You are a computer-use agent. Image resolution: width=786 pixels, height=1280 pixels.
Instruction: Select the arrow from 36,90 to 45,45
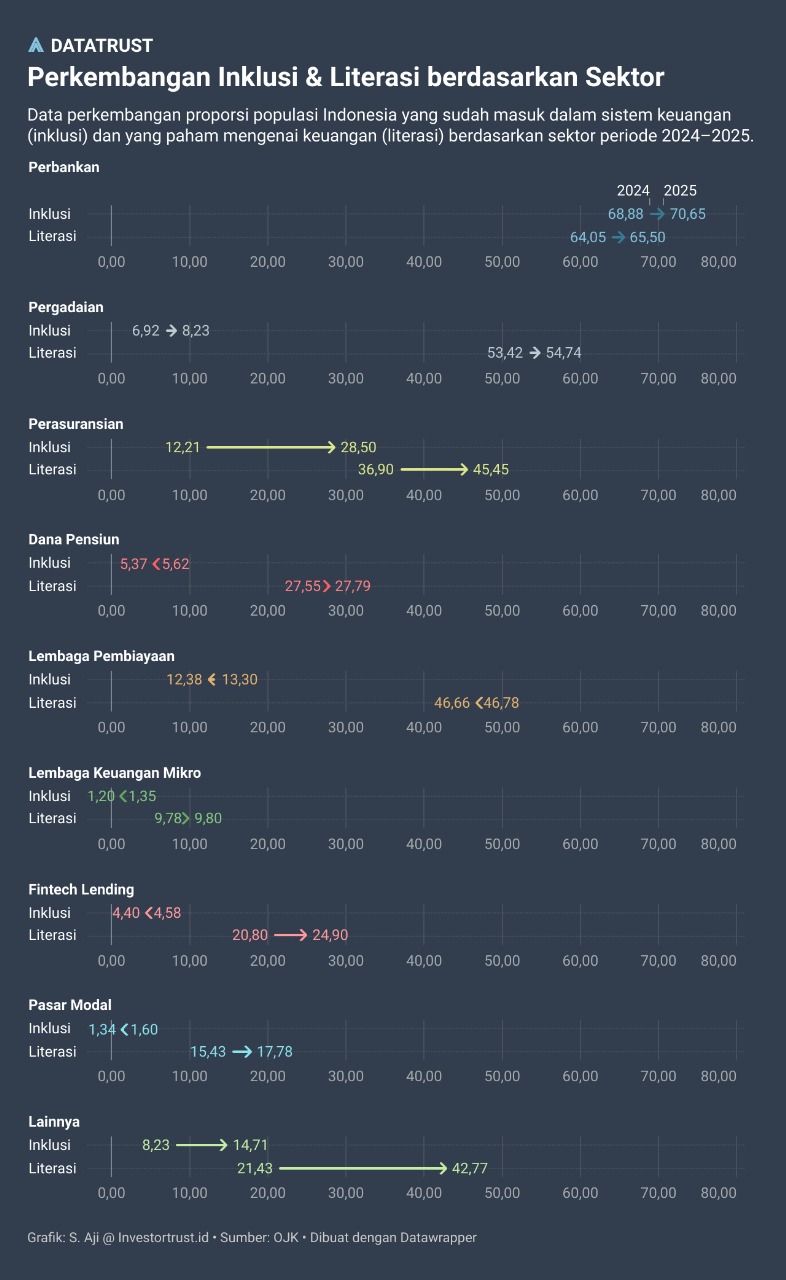point(434,469)
